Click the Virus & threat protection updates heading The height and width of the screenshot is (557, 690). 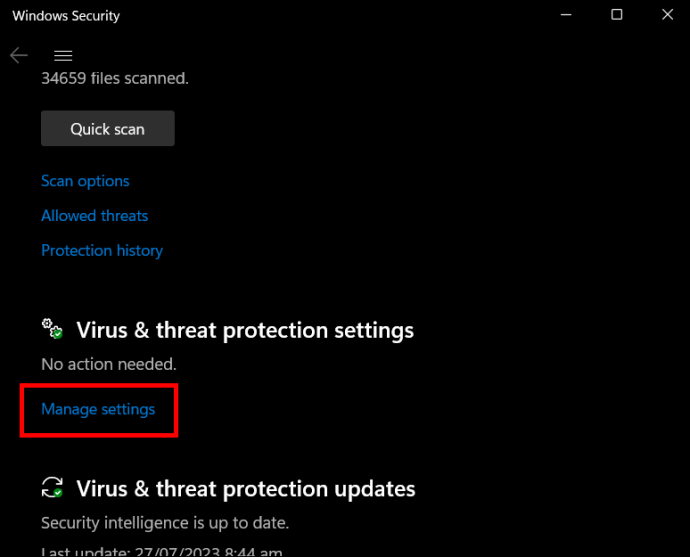[x=246, y=489]
